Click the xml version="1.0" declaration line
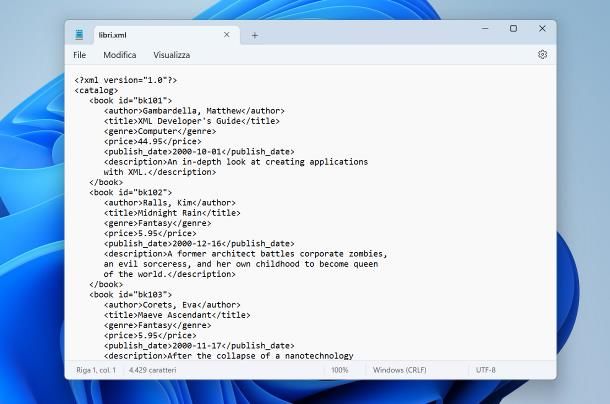This screenshot has height=404, width=610. (126, 80)
